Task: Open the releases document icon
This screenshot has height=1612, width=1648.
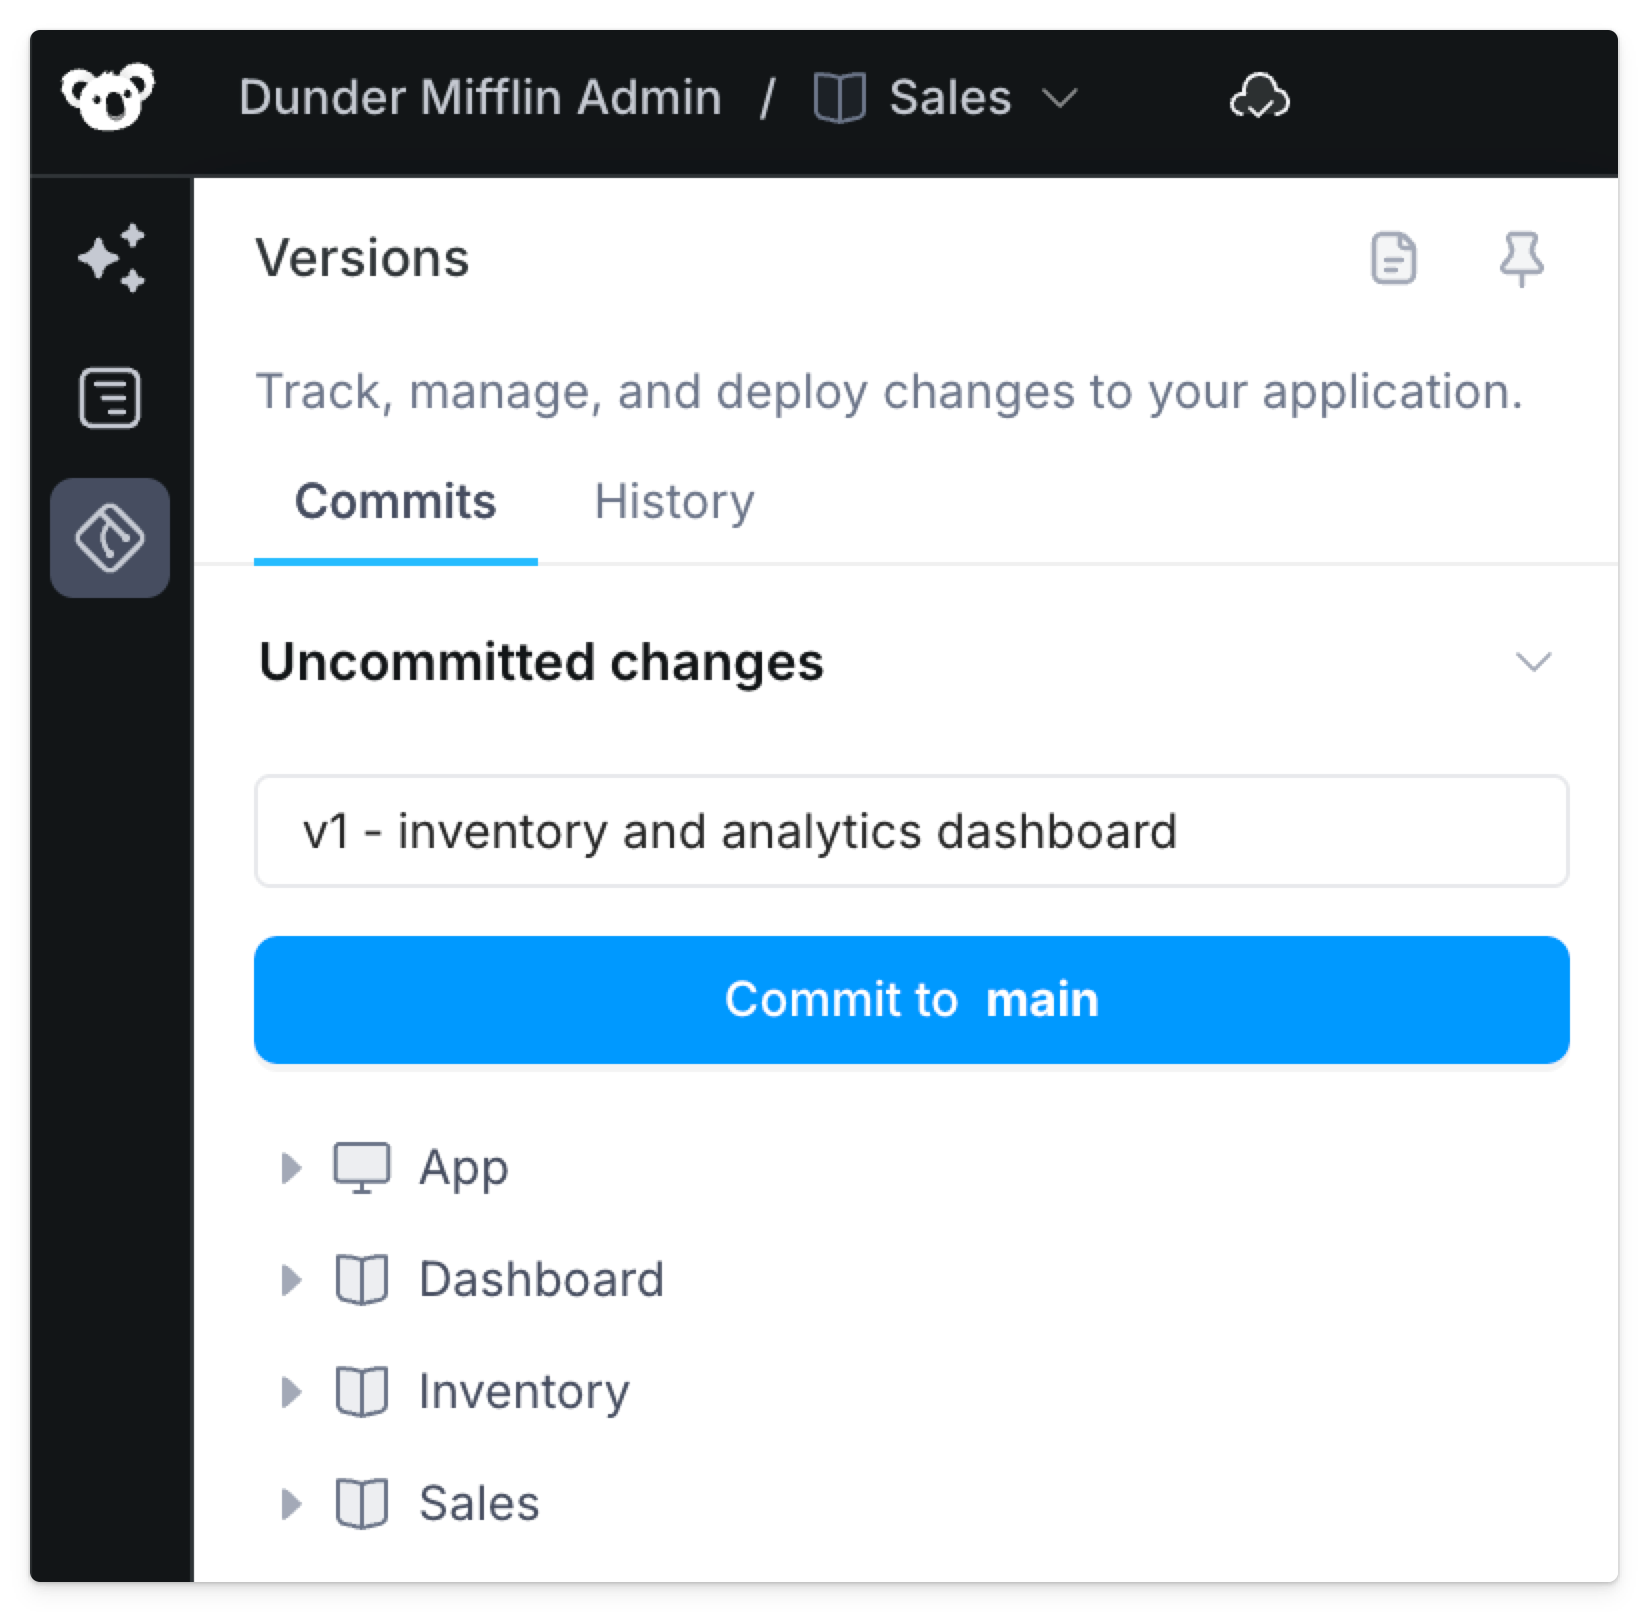Action: click(x=1394, y=258)
